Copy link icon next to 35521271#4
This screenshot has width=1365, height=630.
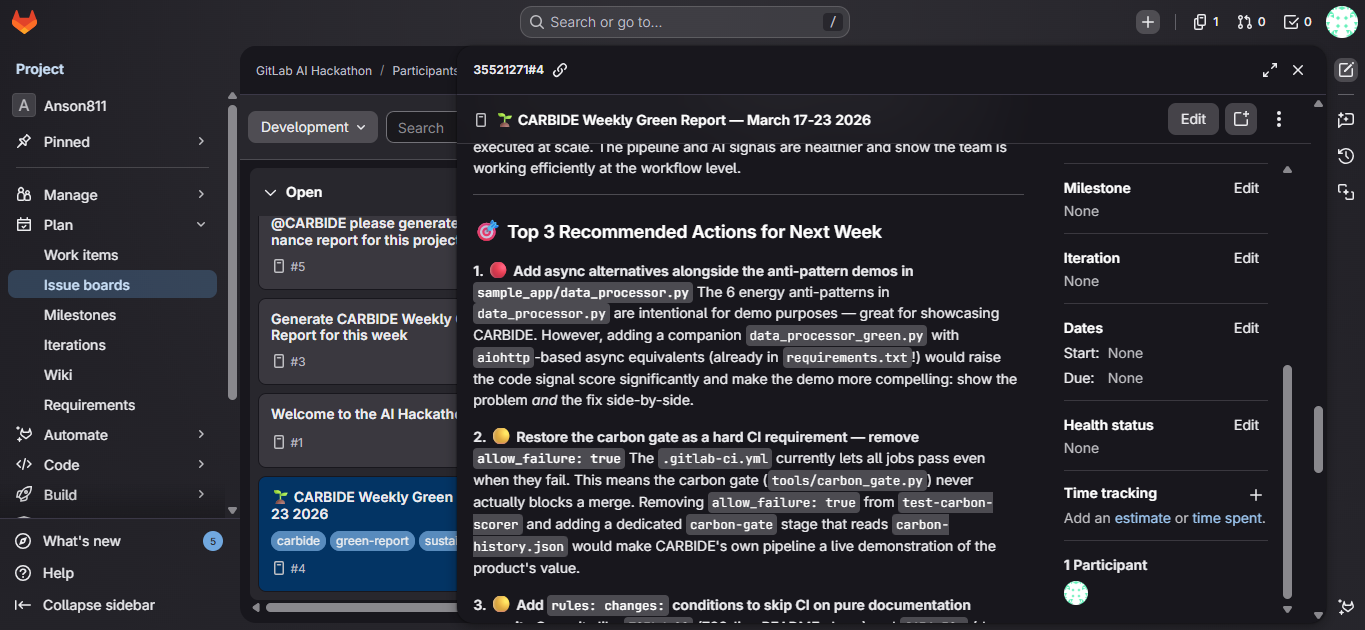click(560, 70)
